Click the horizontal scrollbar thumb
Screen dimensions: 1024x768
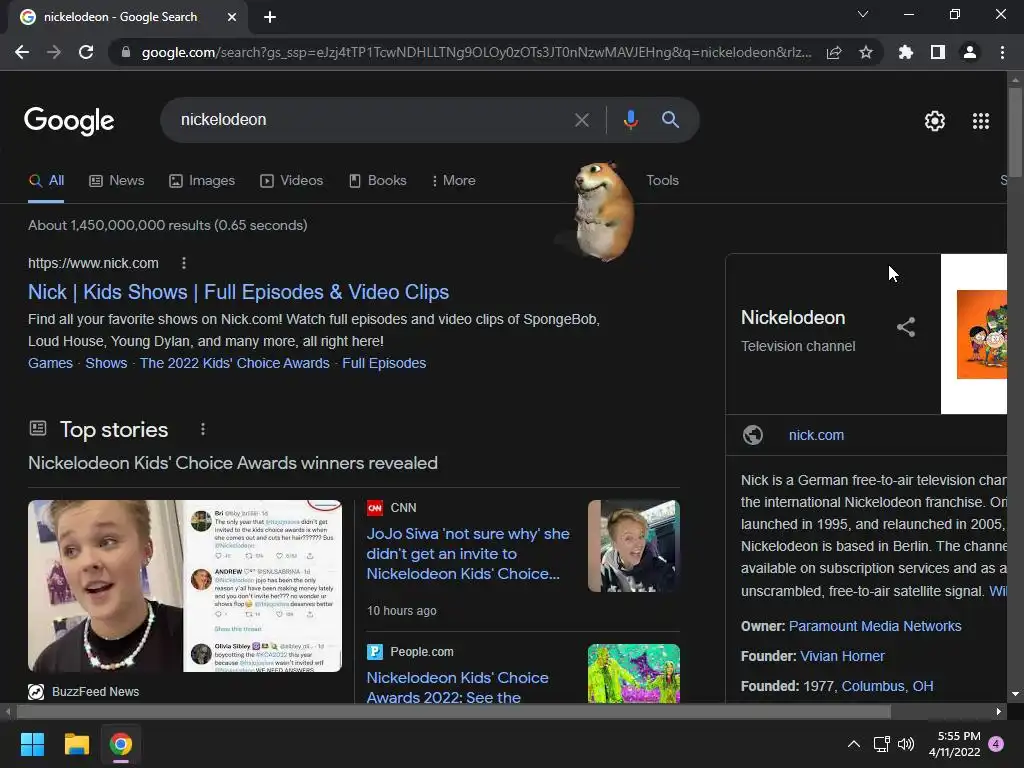453,712
